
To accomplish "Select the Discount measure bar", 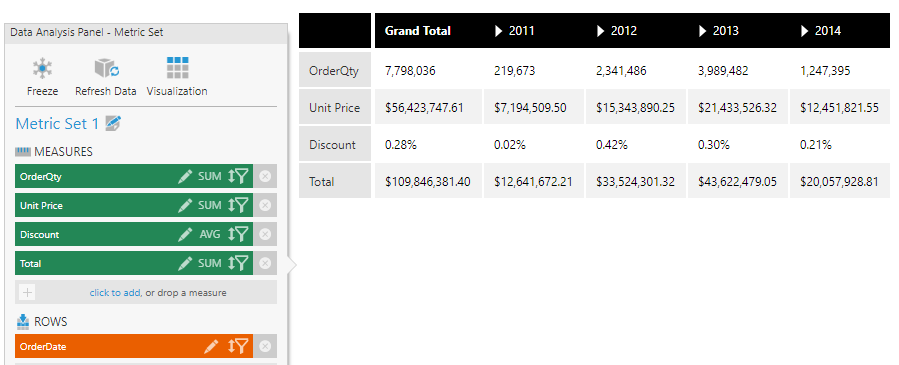I will click(x=134, y=234).
